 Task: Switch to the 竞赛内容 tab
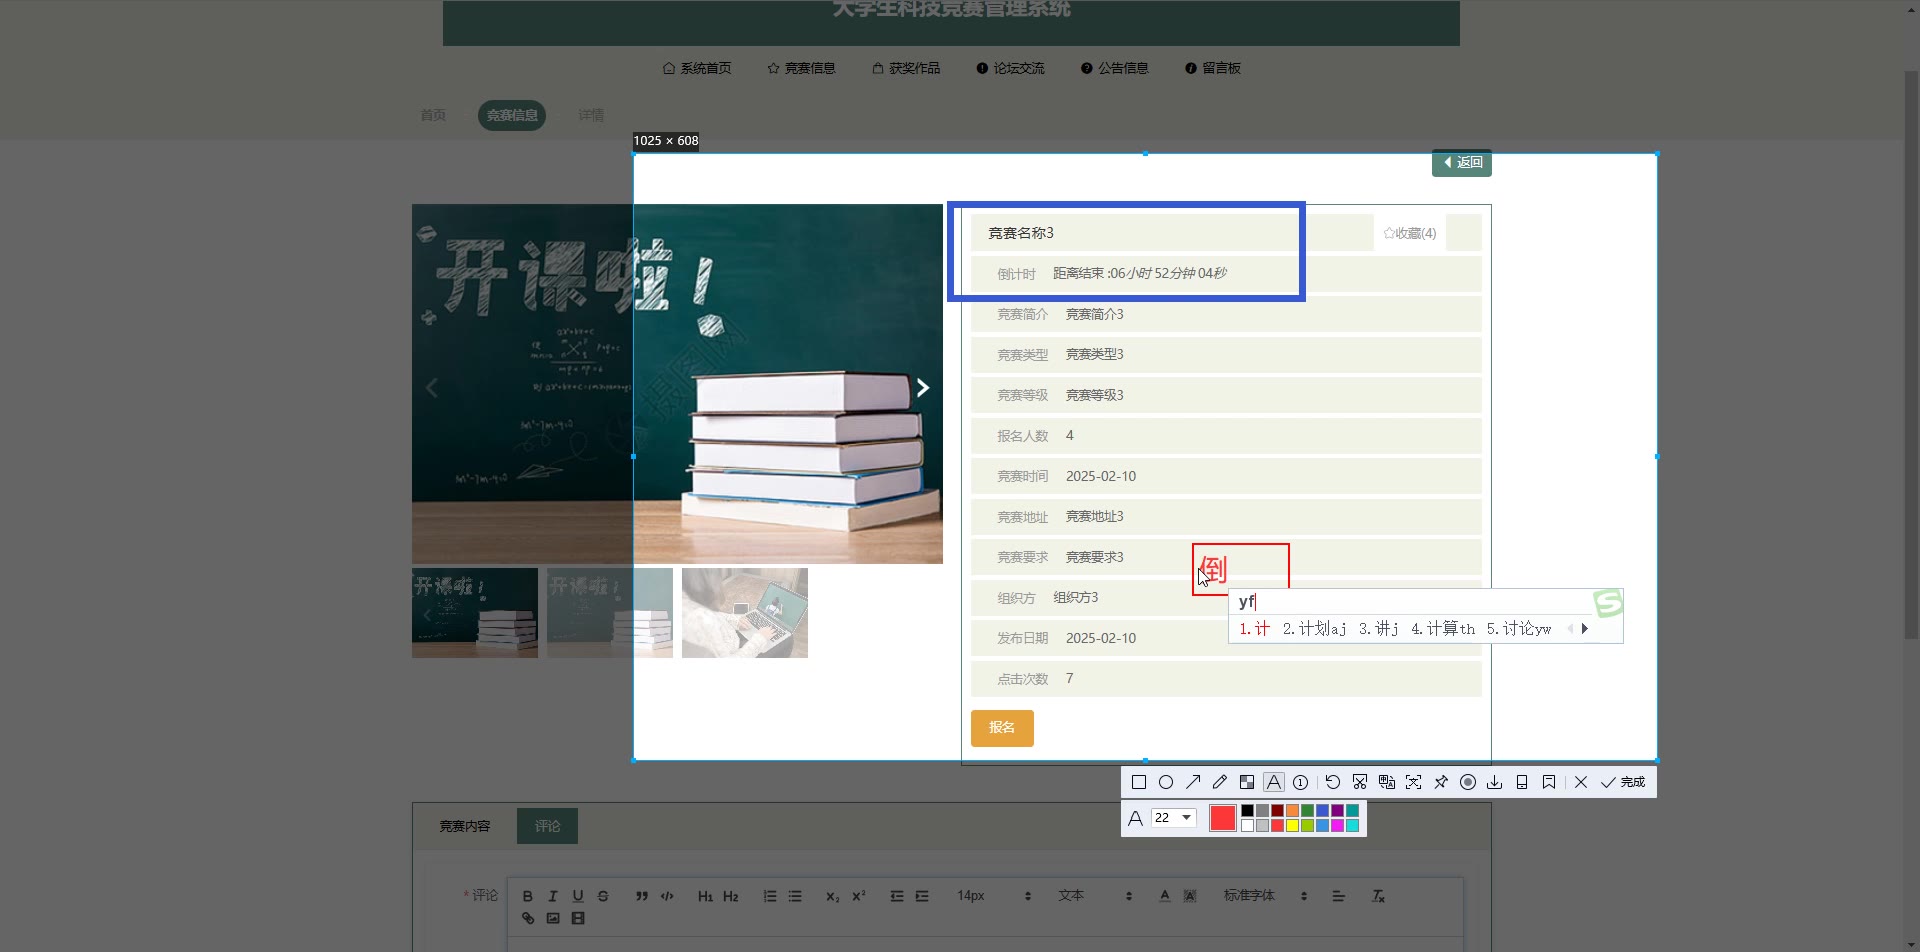tap(465, 826)
